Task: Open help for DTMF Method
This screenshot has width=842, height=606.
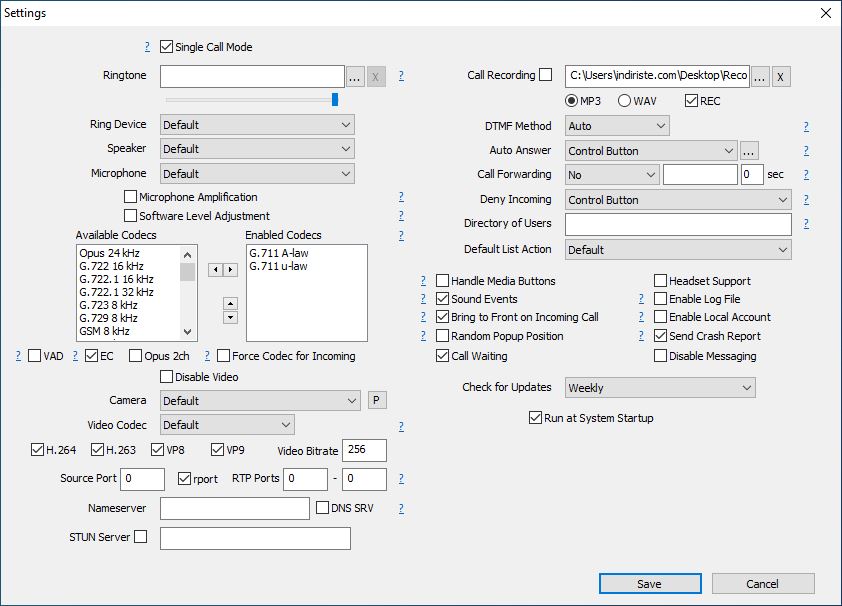Action: click(806, 127)
